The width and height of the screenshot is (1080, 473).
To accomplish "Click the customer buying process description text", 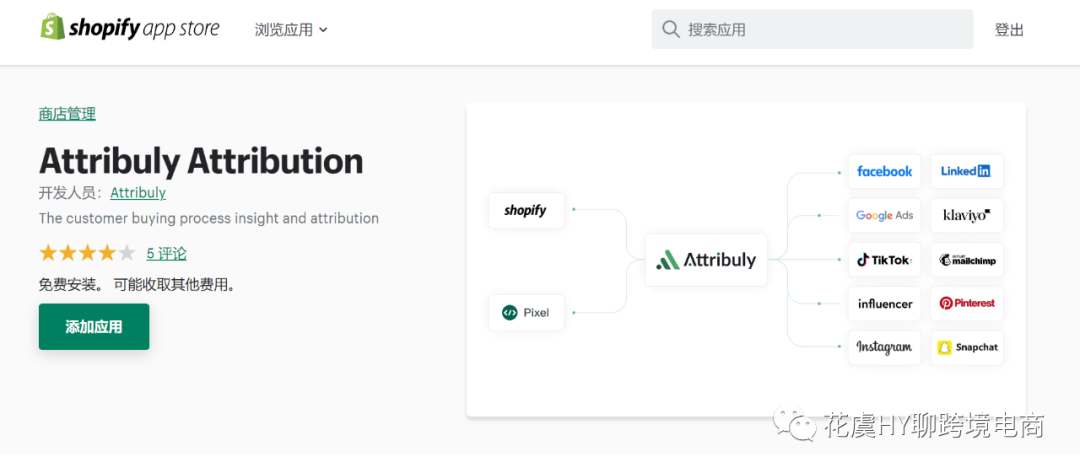I will (x=209, y=218).
